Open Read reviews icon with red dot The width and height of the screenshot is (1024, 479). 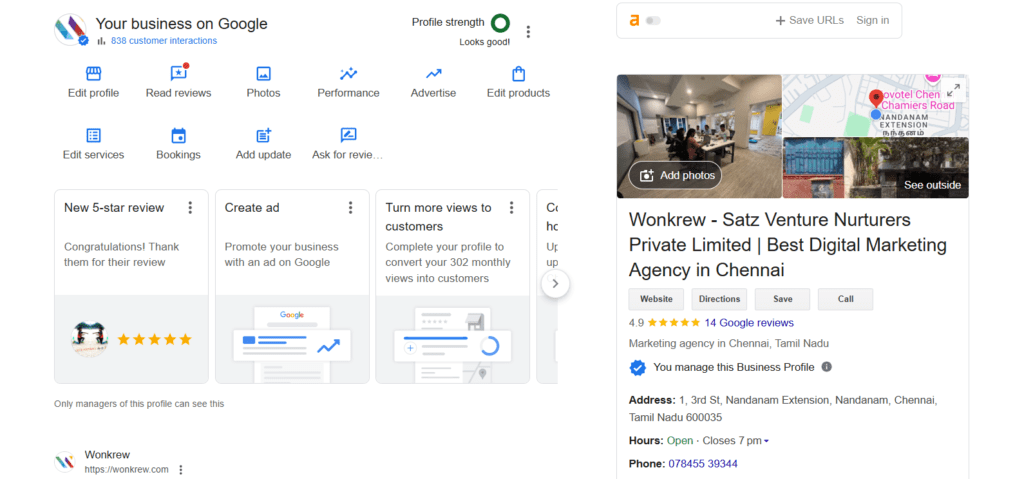coord(178,73)
